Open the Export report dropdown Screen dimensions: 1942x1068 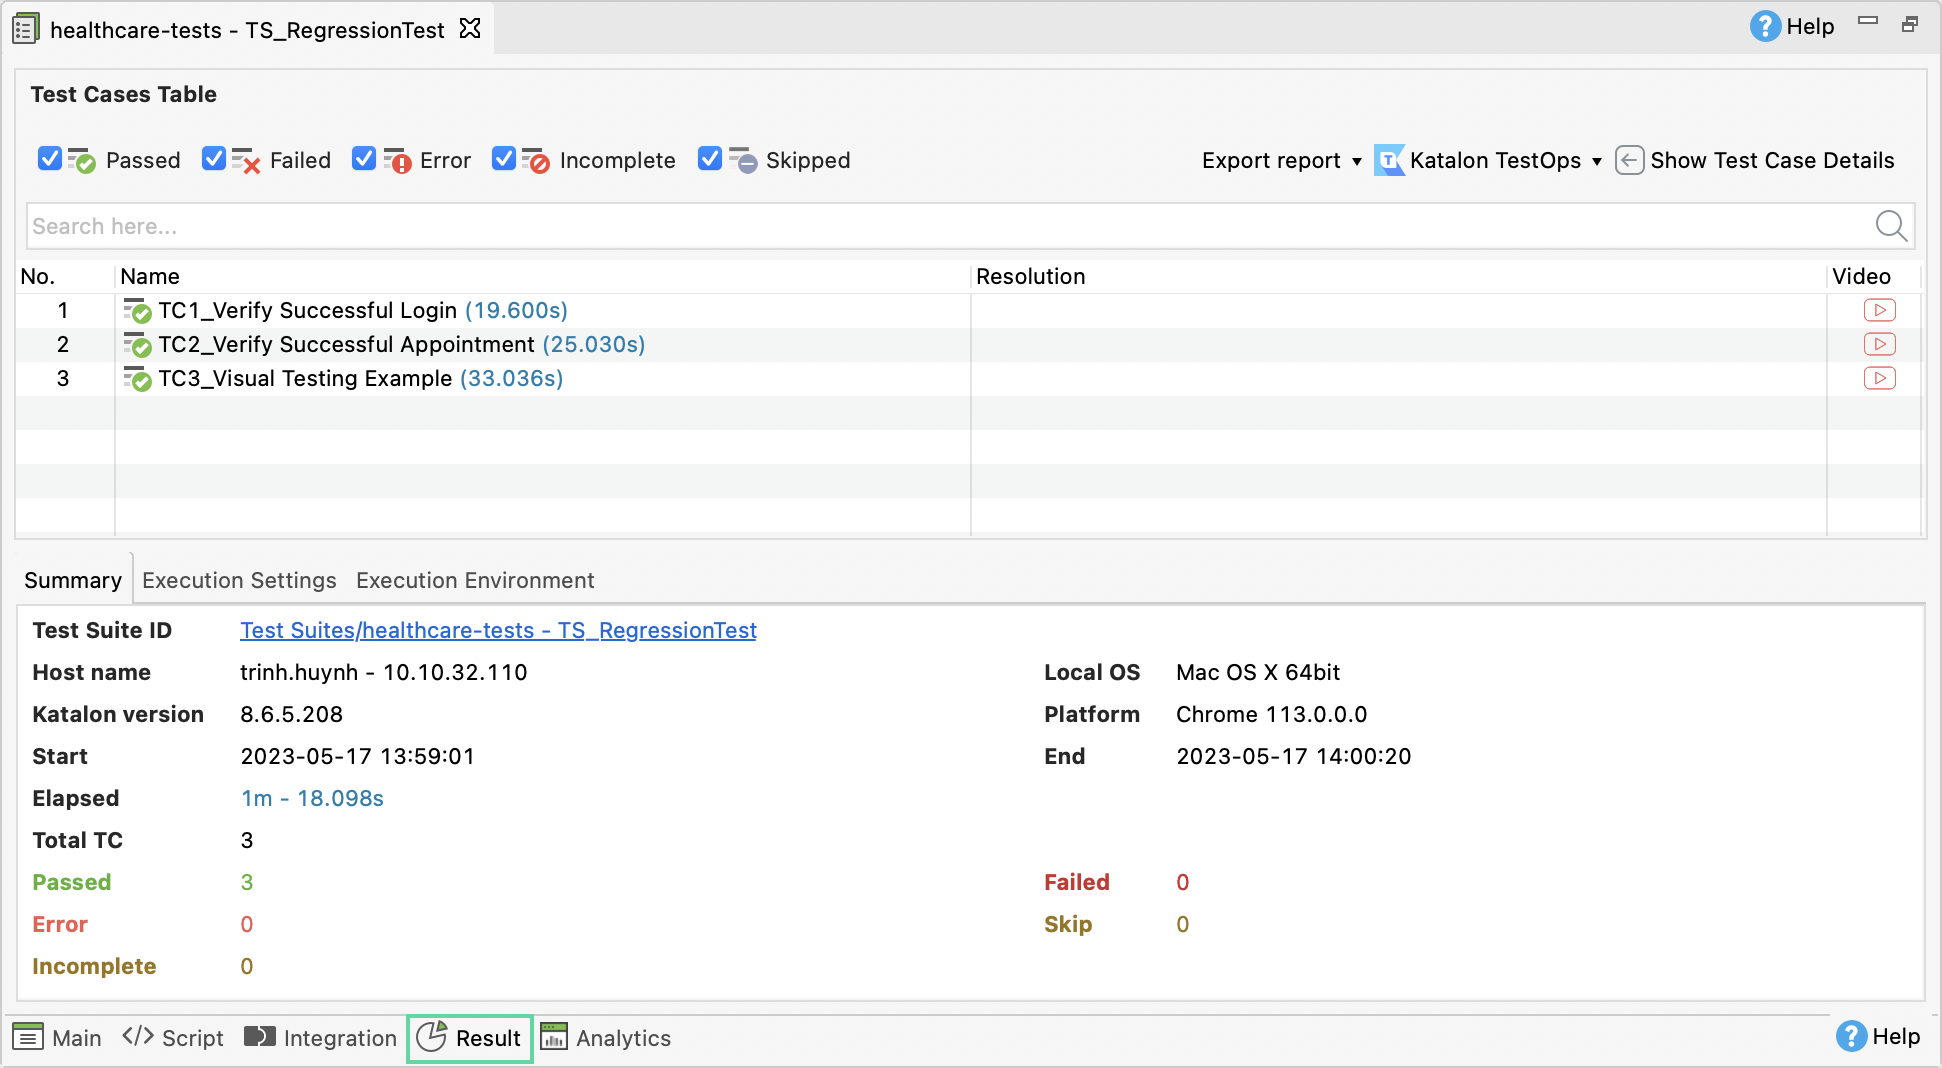coord(1281,160)
